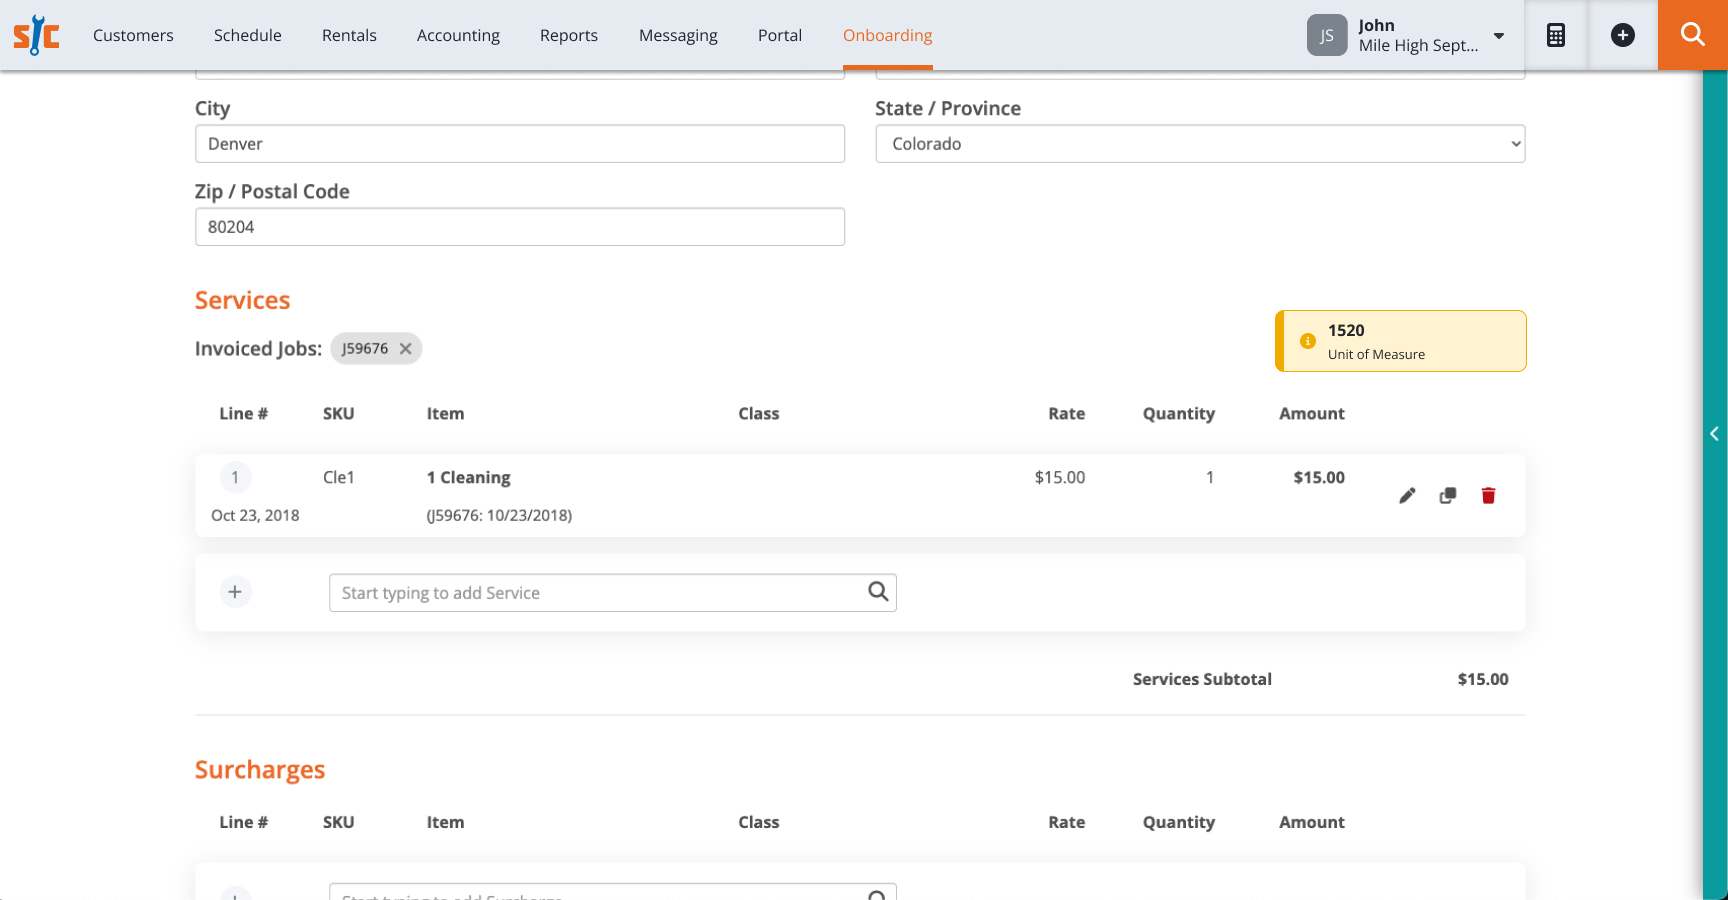Open the State / Province Colorado dropdown
1728x900 pixels.
coord(1200,144)
